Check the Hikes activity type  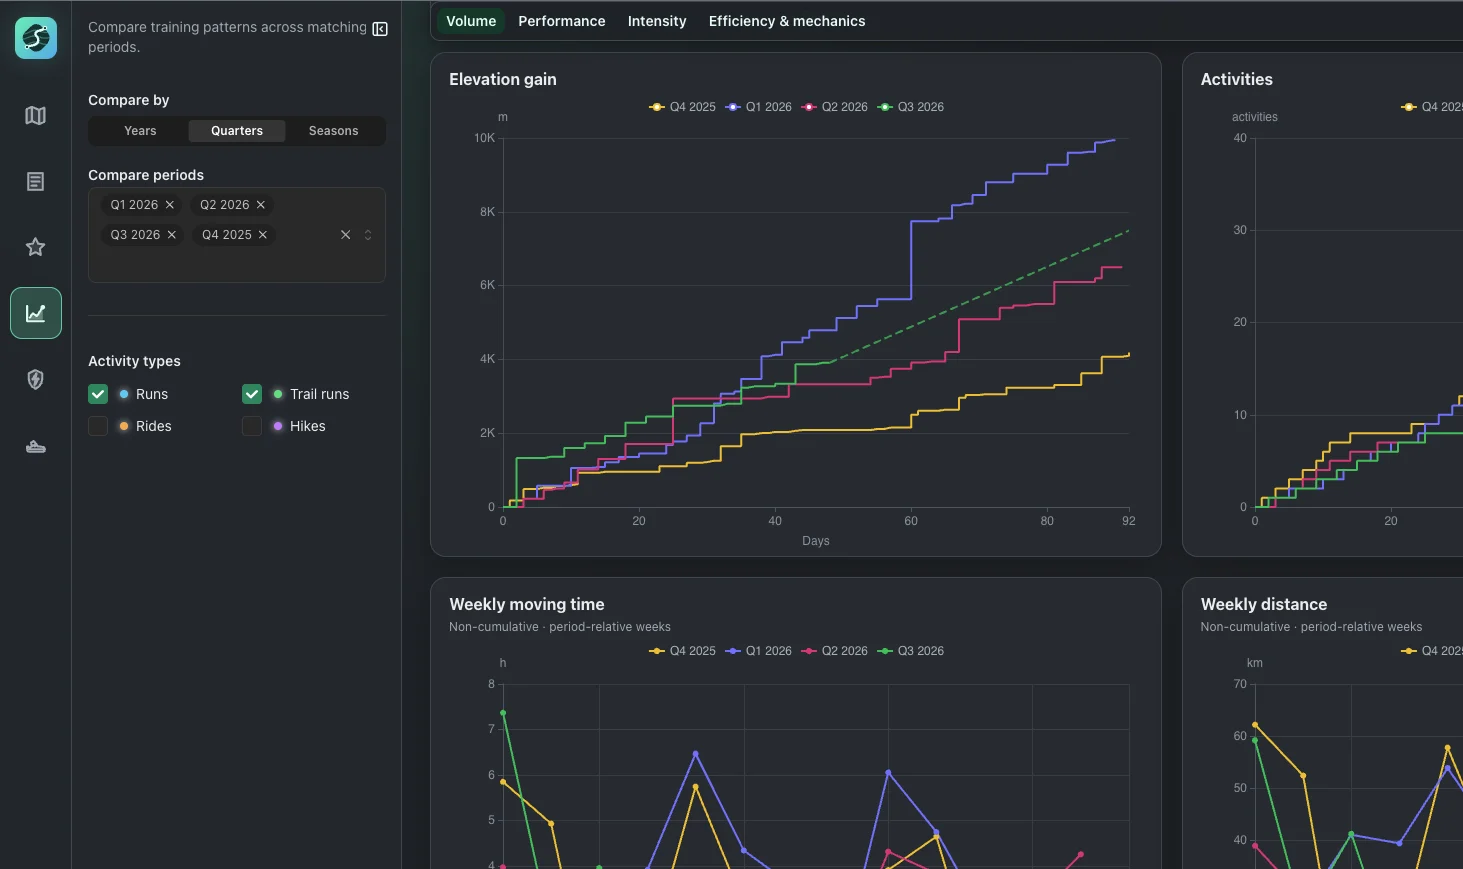pos(252,426)
